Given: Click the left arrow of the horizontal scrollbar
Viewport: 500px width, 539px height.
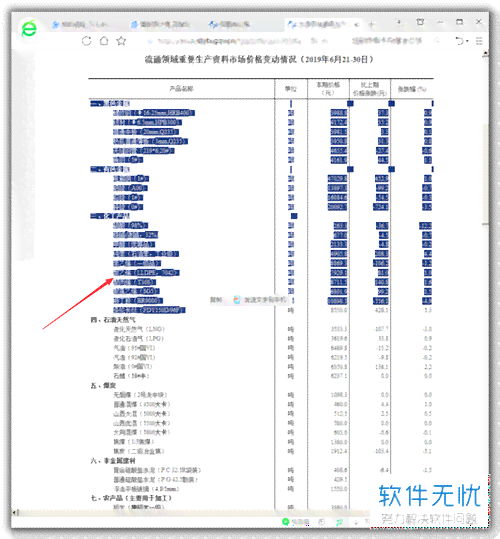Looking at the screenshot, I should coord(15,513).
